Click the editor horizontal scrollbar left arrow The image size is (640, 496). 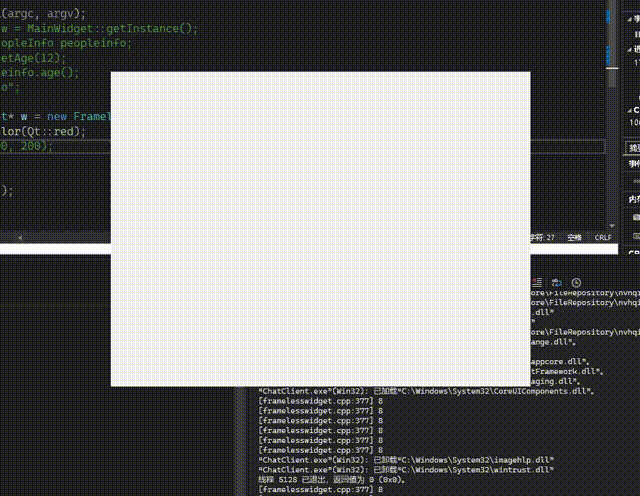[x=20, y=238]
